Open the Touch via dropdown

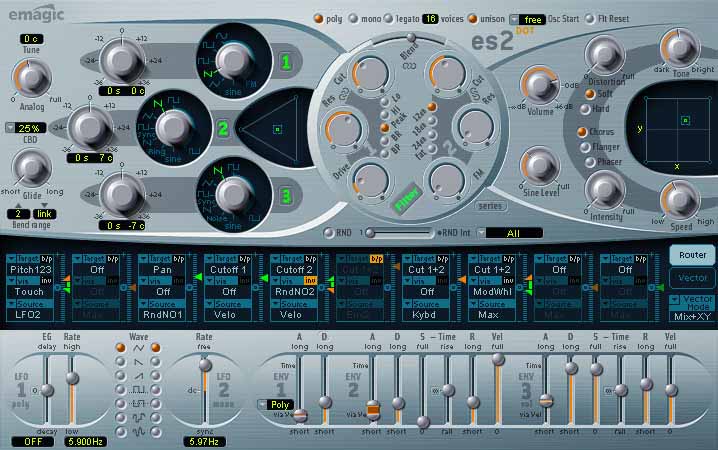coord(30,292)
